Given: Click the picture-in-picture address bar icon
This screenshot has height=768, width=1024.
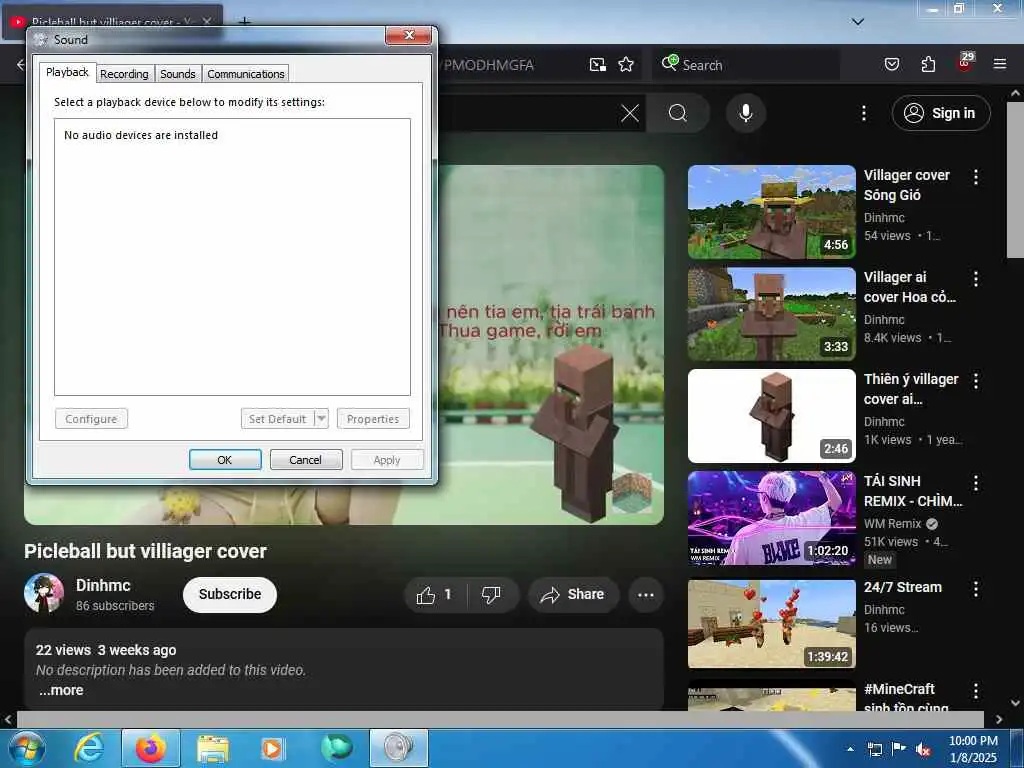Looking at the screenshot, I should pos(598,65).
